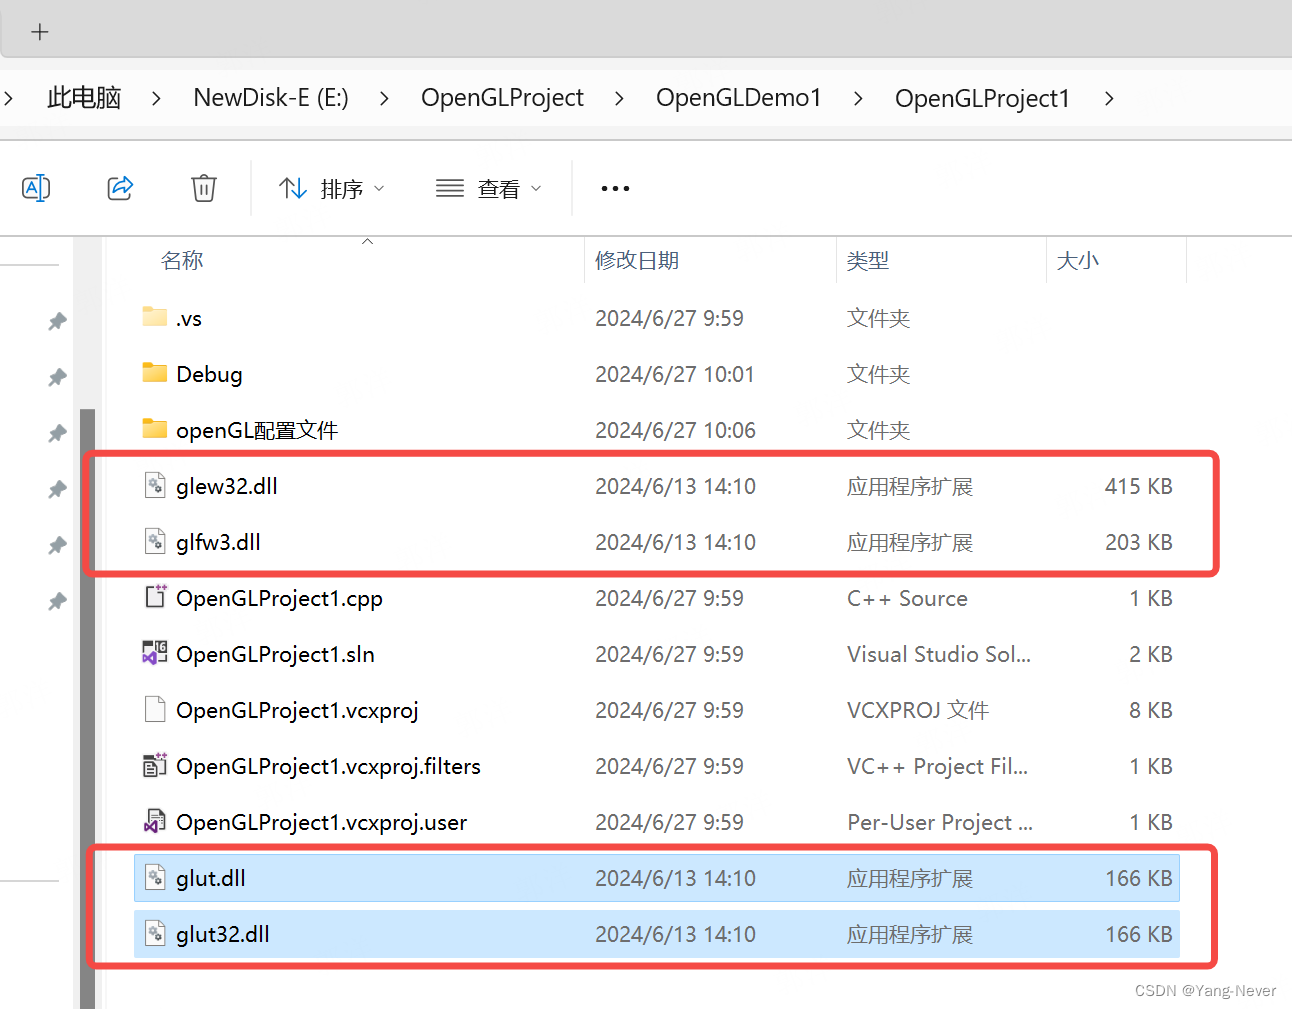The height and width of the screenshot is (1009, 1292).
Task: Select the OpenGLProject1.sln solution icon
Action: 155,653
